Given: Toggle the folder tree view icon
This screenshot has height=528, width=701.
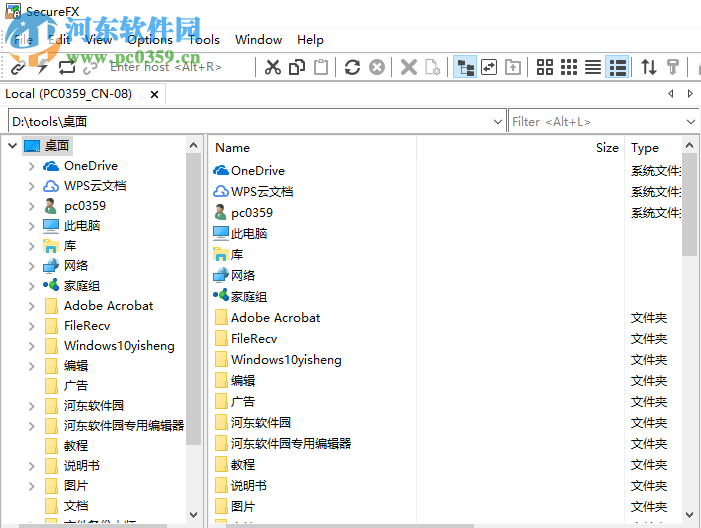Looking at the screenshot, I should coord(465,68).
